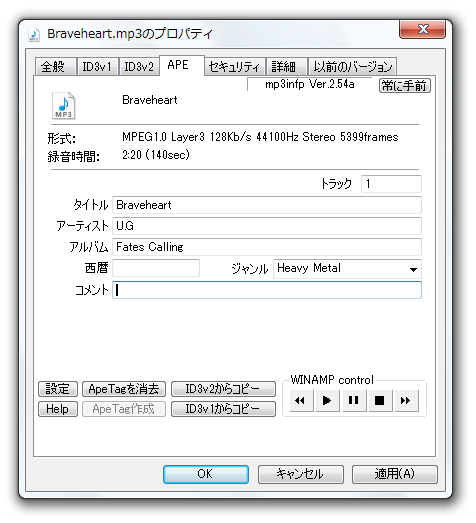
Task: Click the WINAMP previous track button
Action: 301,400
